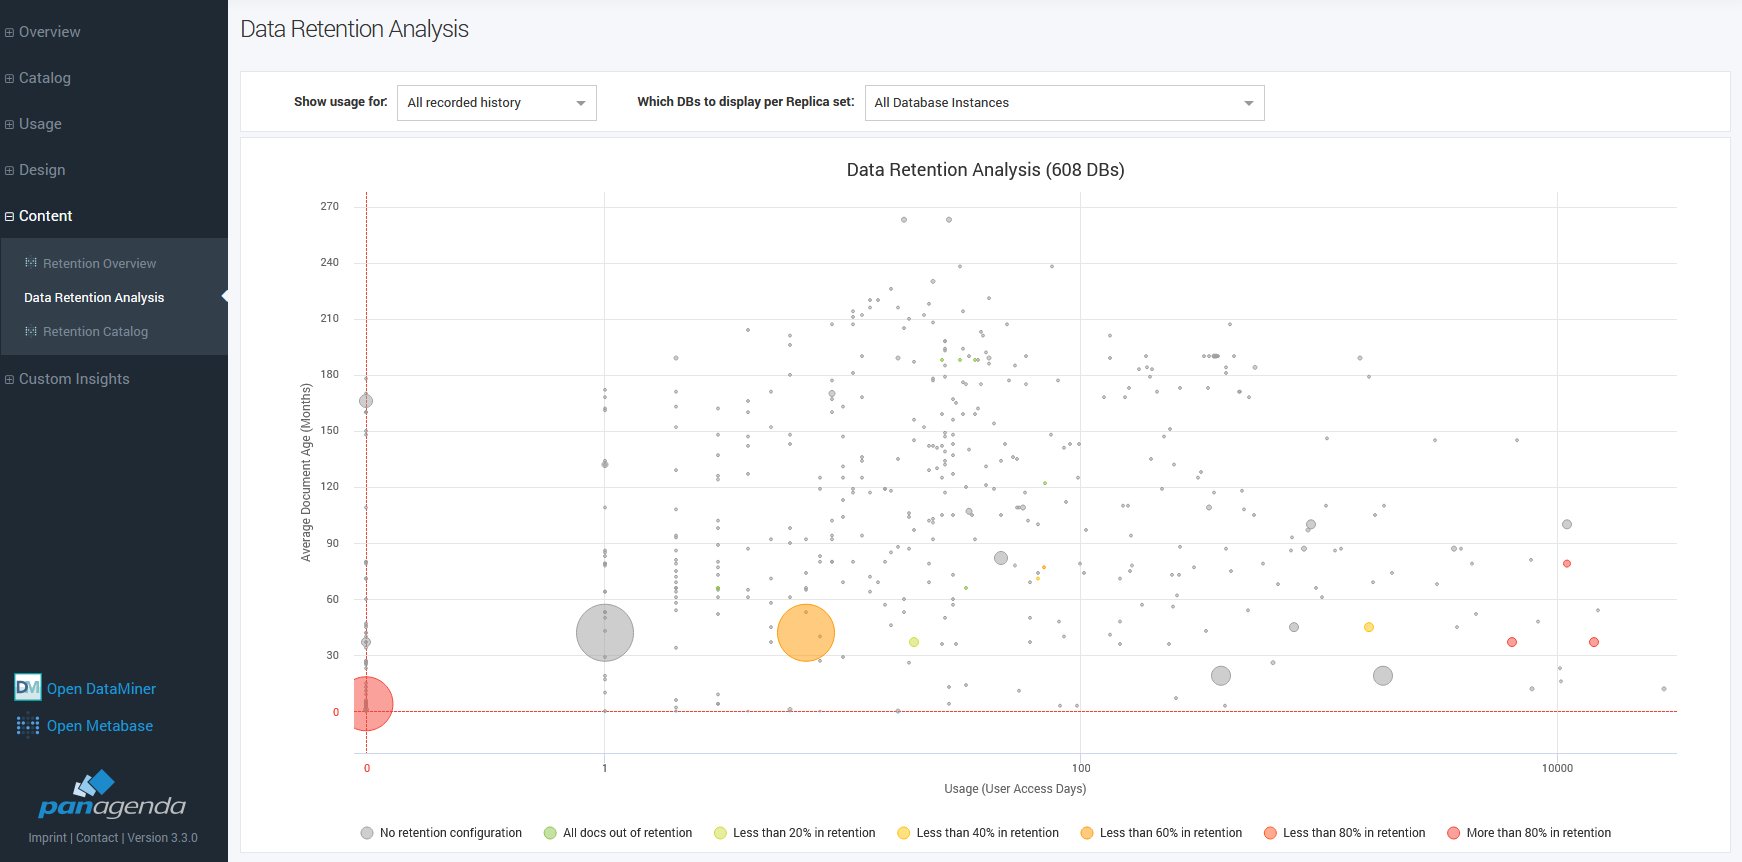Viewport: 1742px width, 862px height.
Task: Click the Metabase dotted logo icon
Action: [x=27, y=725]
